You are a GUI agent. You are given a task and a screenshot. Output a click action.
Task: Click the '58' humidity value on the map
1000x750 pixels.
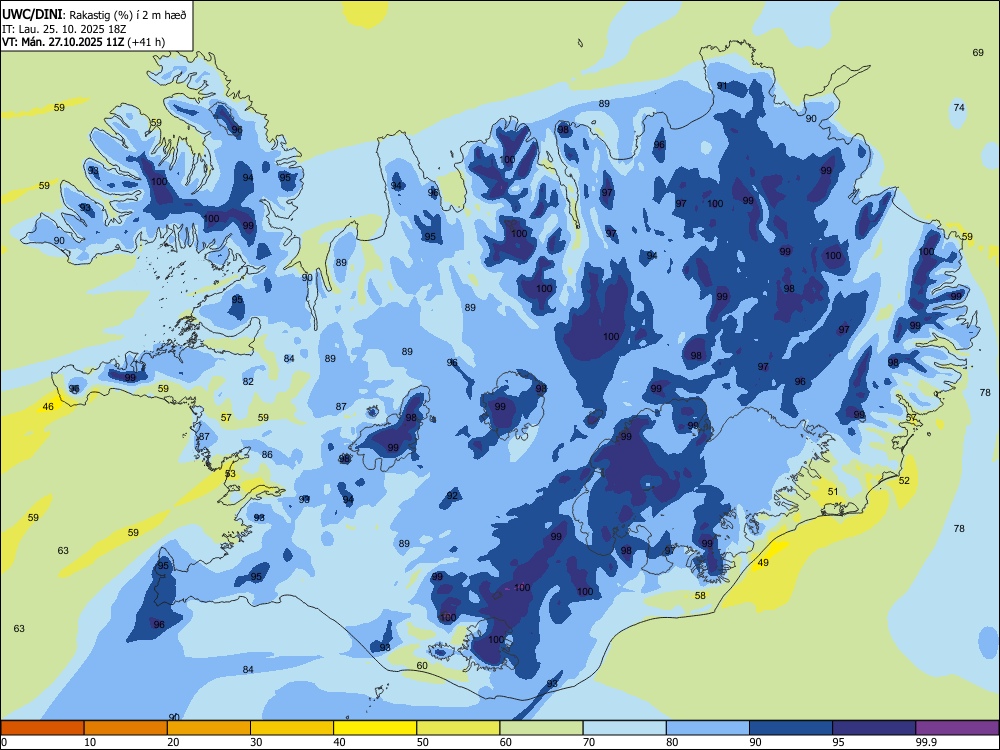coord(700,595)
